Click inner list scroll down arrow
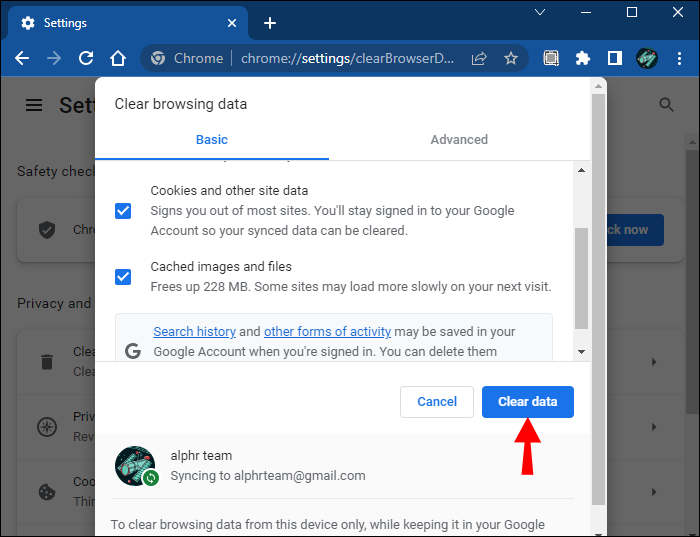 (x=581, y=352)
